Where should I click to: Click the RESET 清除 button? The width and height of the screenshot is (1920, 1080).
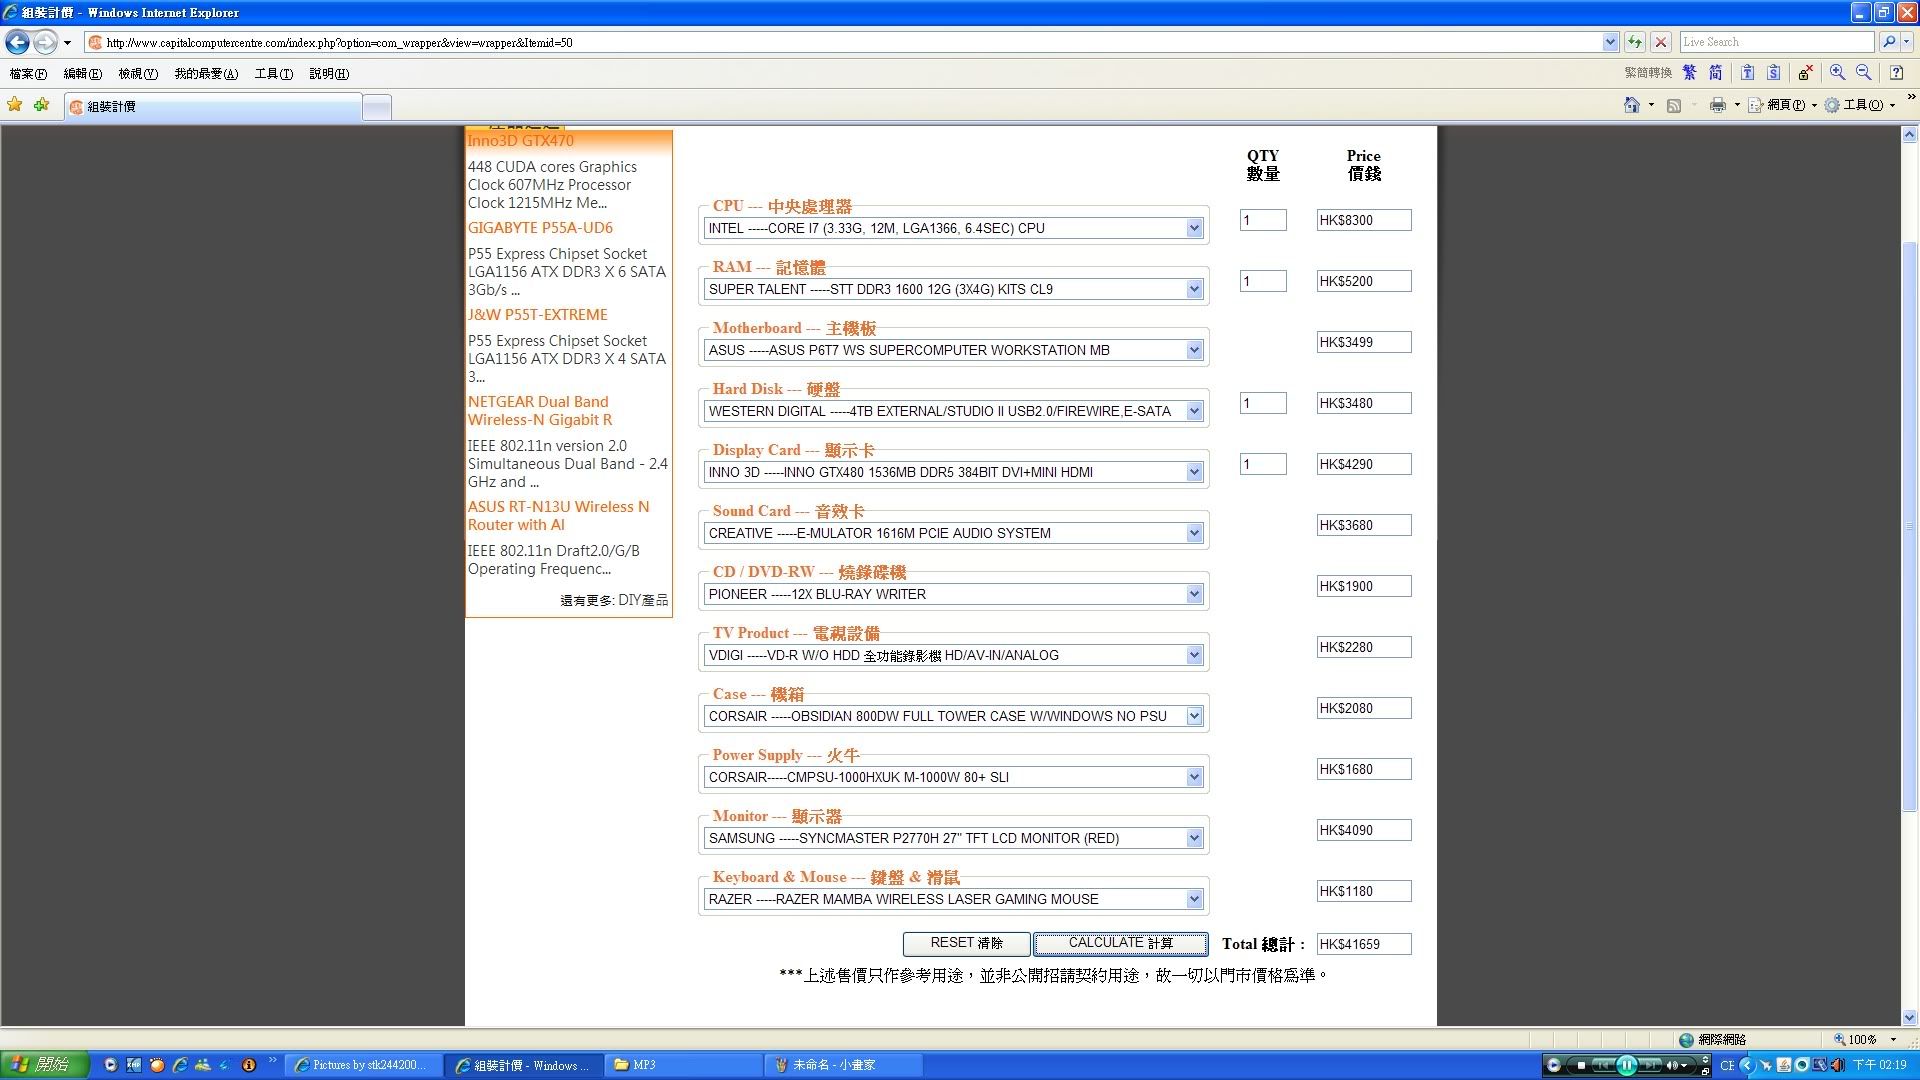(x=966, y=943)
